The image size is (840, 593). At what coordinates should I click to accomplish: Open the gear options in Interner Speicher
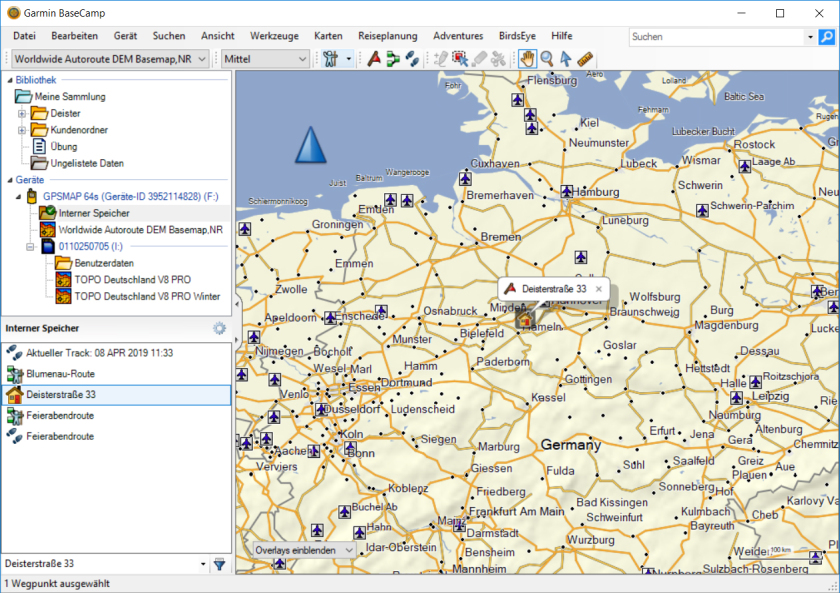[x=219, y=328]
